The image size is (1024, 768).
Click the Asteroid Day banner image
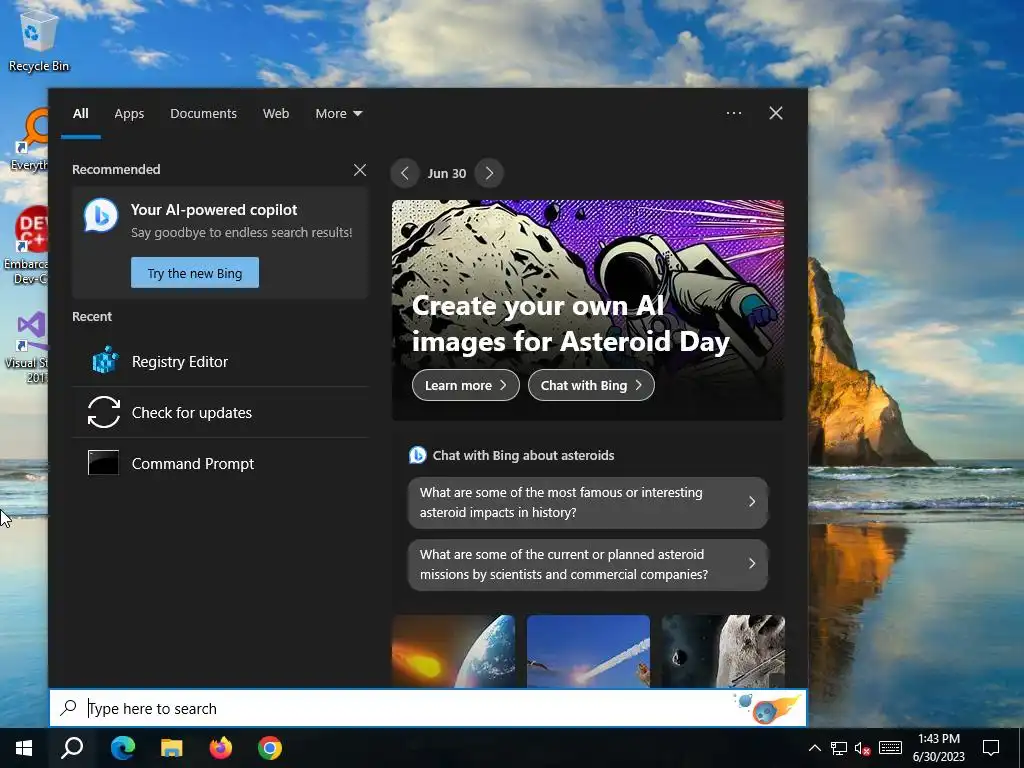588,310
